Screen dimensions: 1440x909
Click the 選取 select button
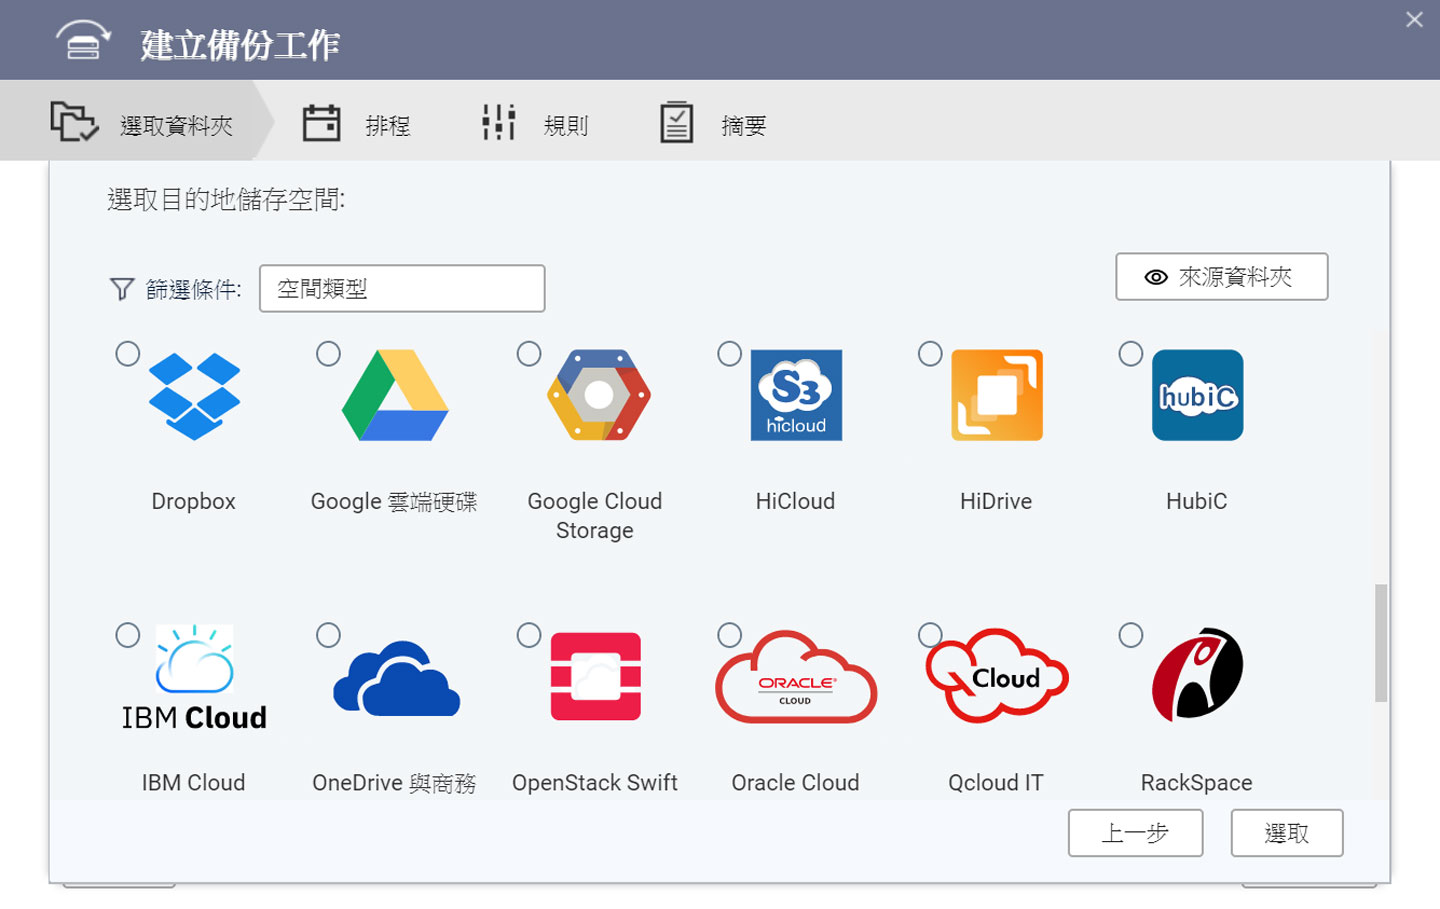coord(1286,833)
